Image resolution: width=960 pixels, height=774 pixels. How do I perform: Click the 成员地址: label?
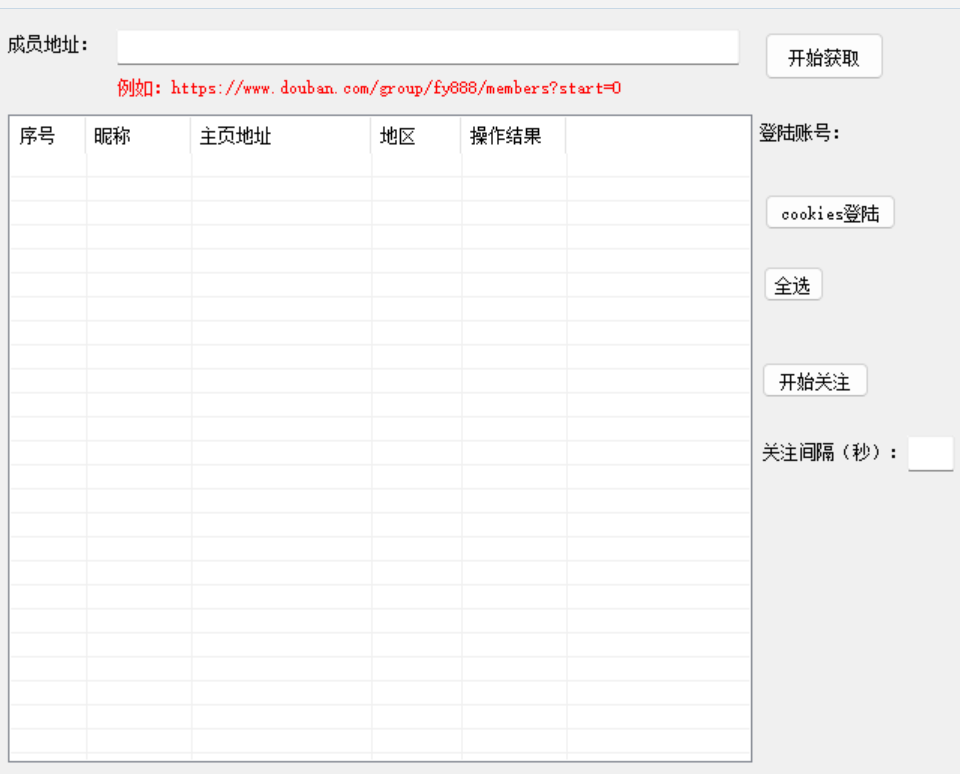[x=48, y=45]
